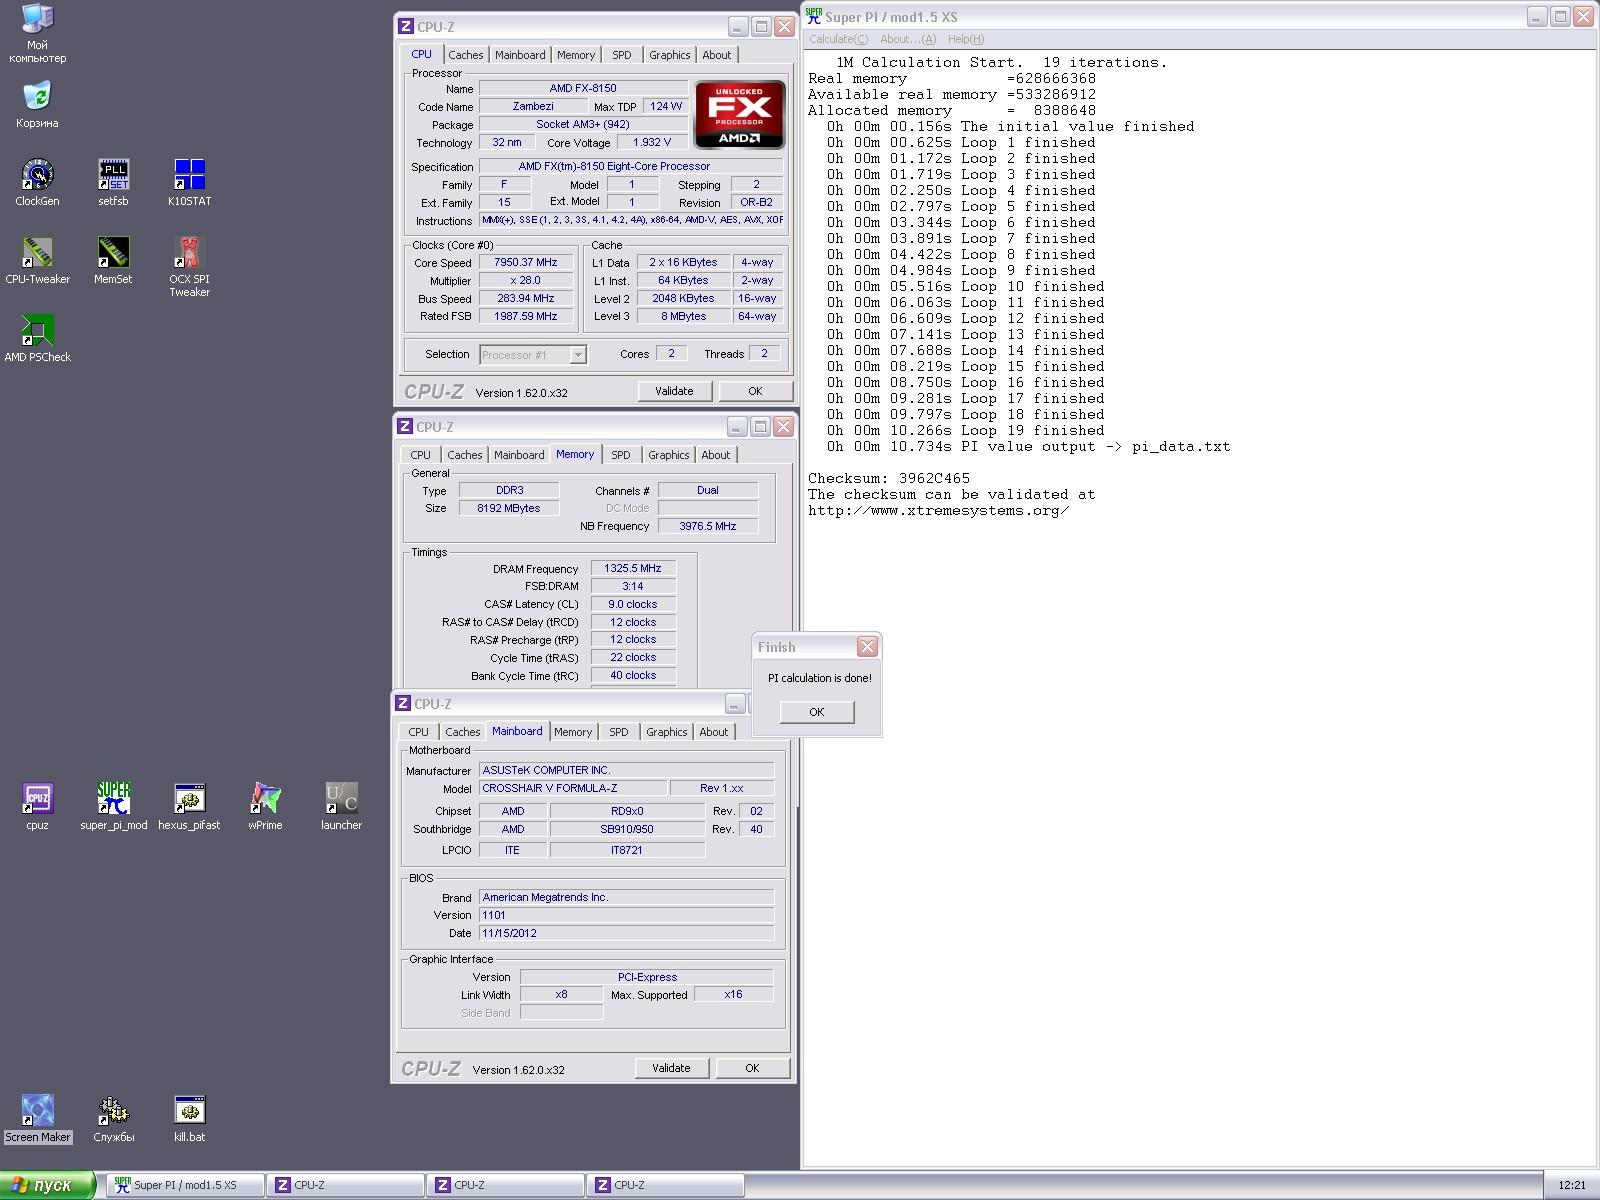The image size is (1600, 1200).
Task: Open the Calculate menu in Super PI
Action: point(838,39)
